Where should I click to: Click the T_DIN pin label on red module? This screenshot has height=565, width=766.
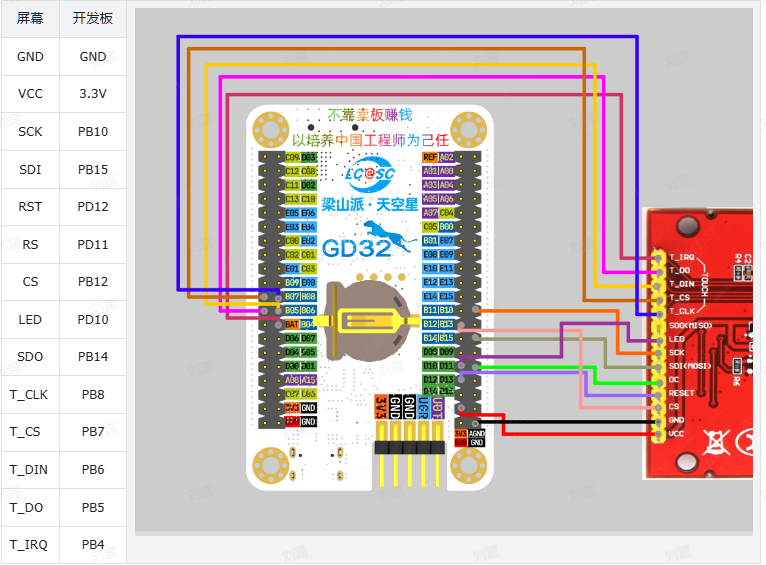pyautogui.click(x=681, y=284)
